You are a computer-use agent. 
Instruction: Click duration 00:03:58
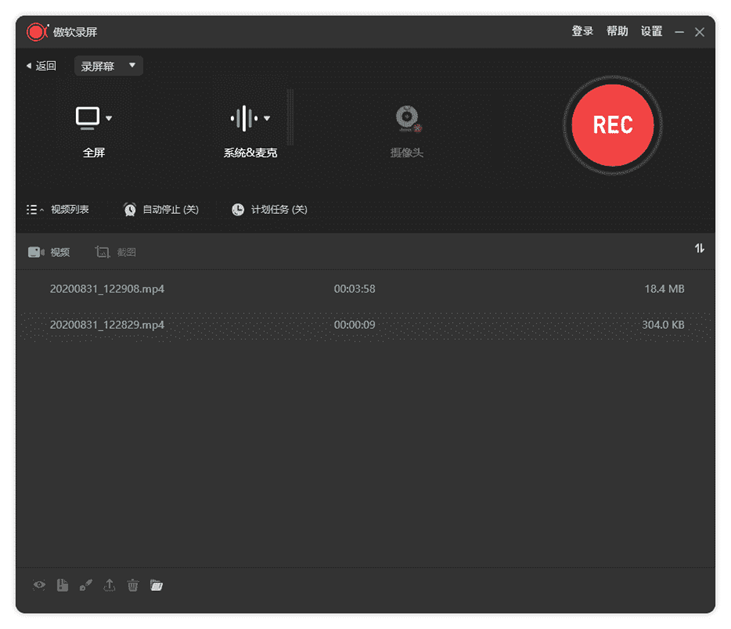click(x=354, y=289)
